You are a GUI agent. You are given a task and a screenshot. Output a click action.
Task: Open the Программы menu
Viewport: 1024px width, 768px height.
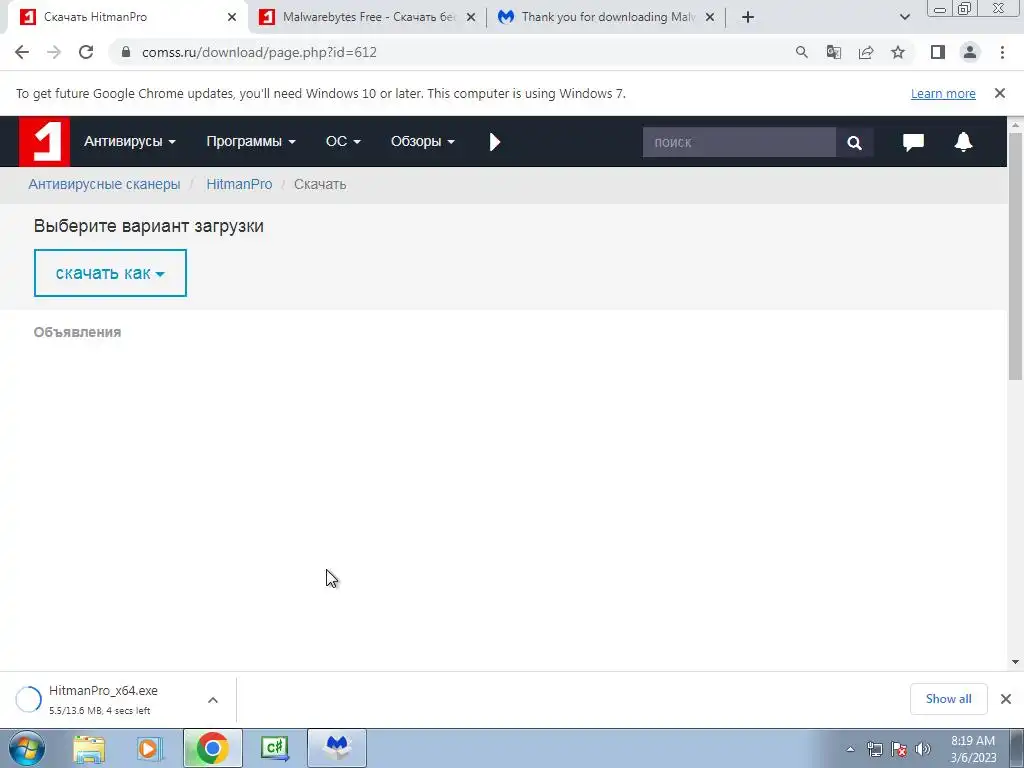click(251, 141)
